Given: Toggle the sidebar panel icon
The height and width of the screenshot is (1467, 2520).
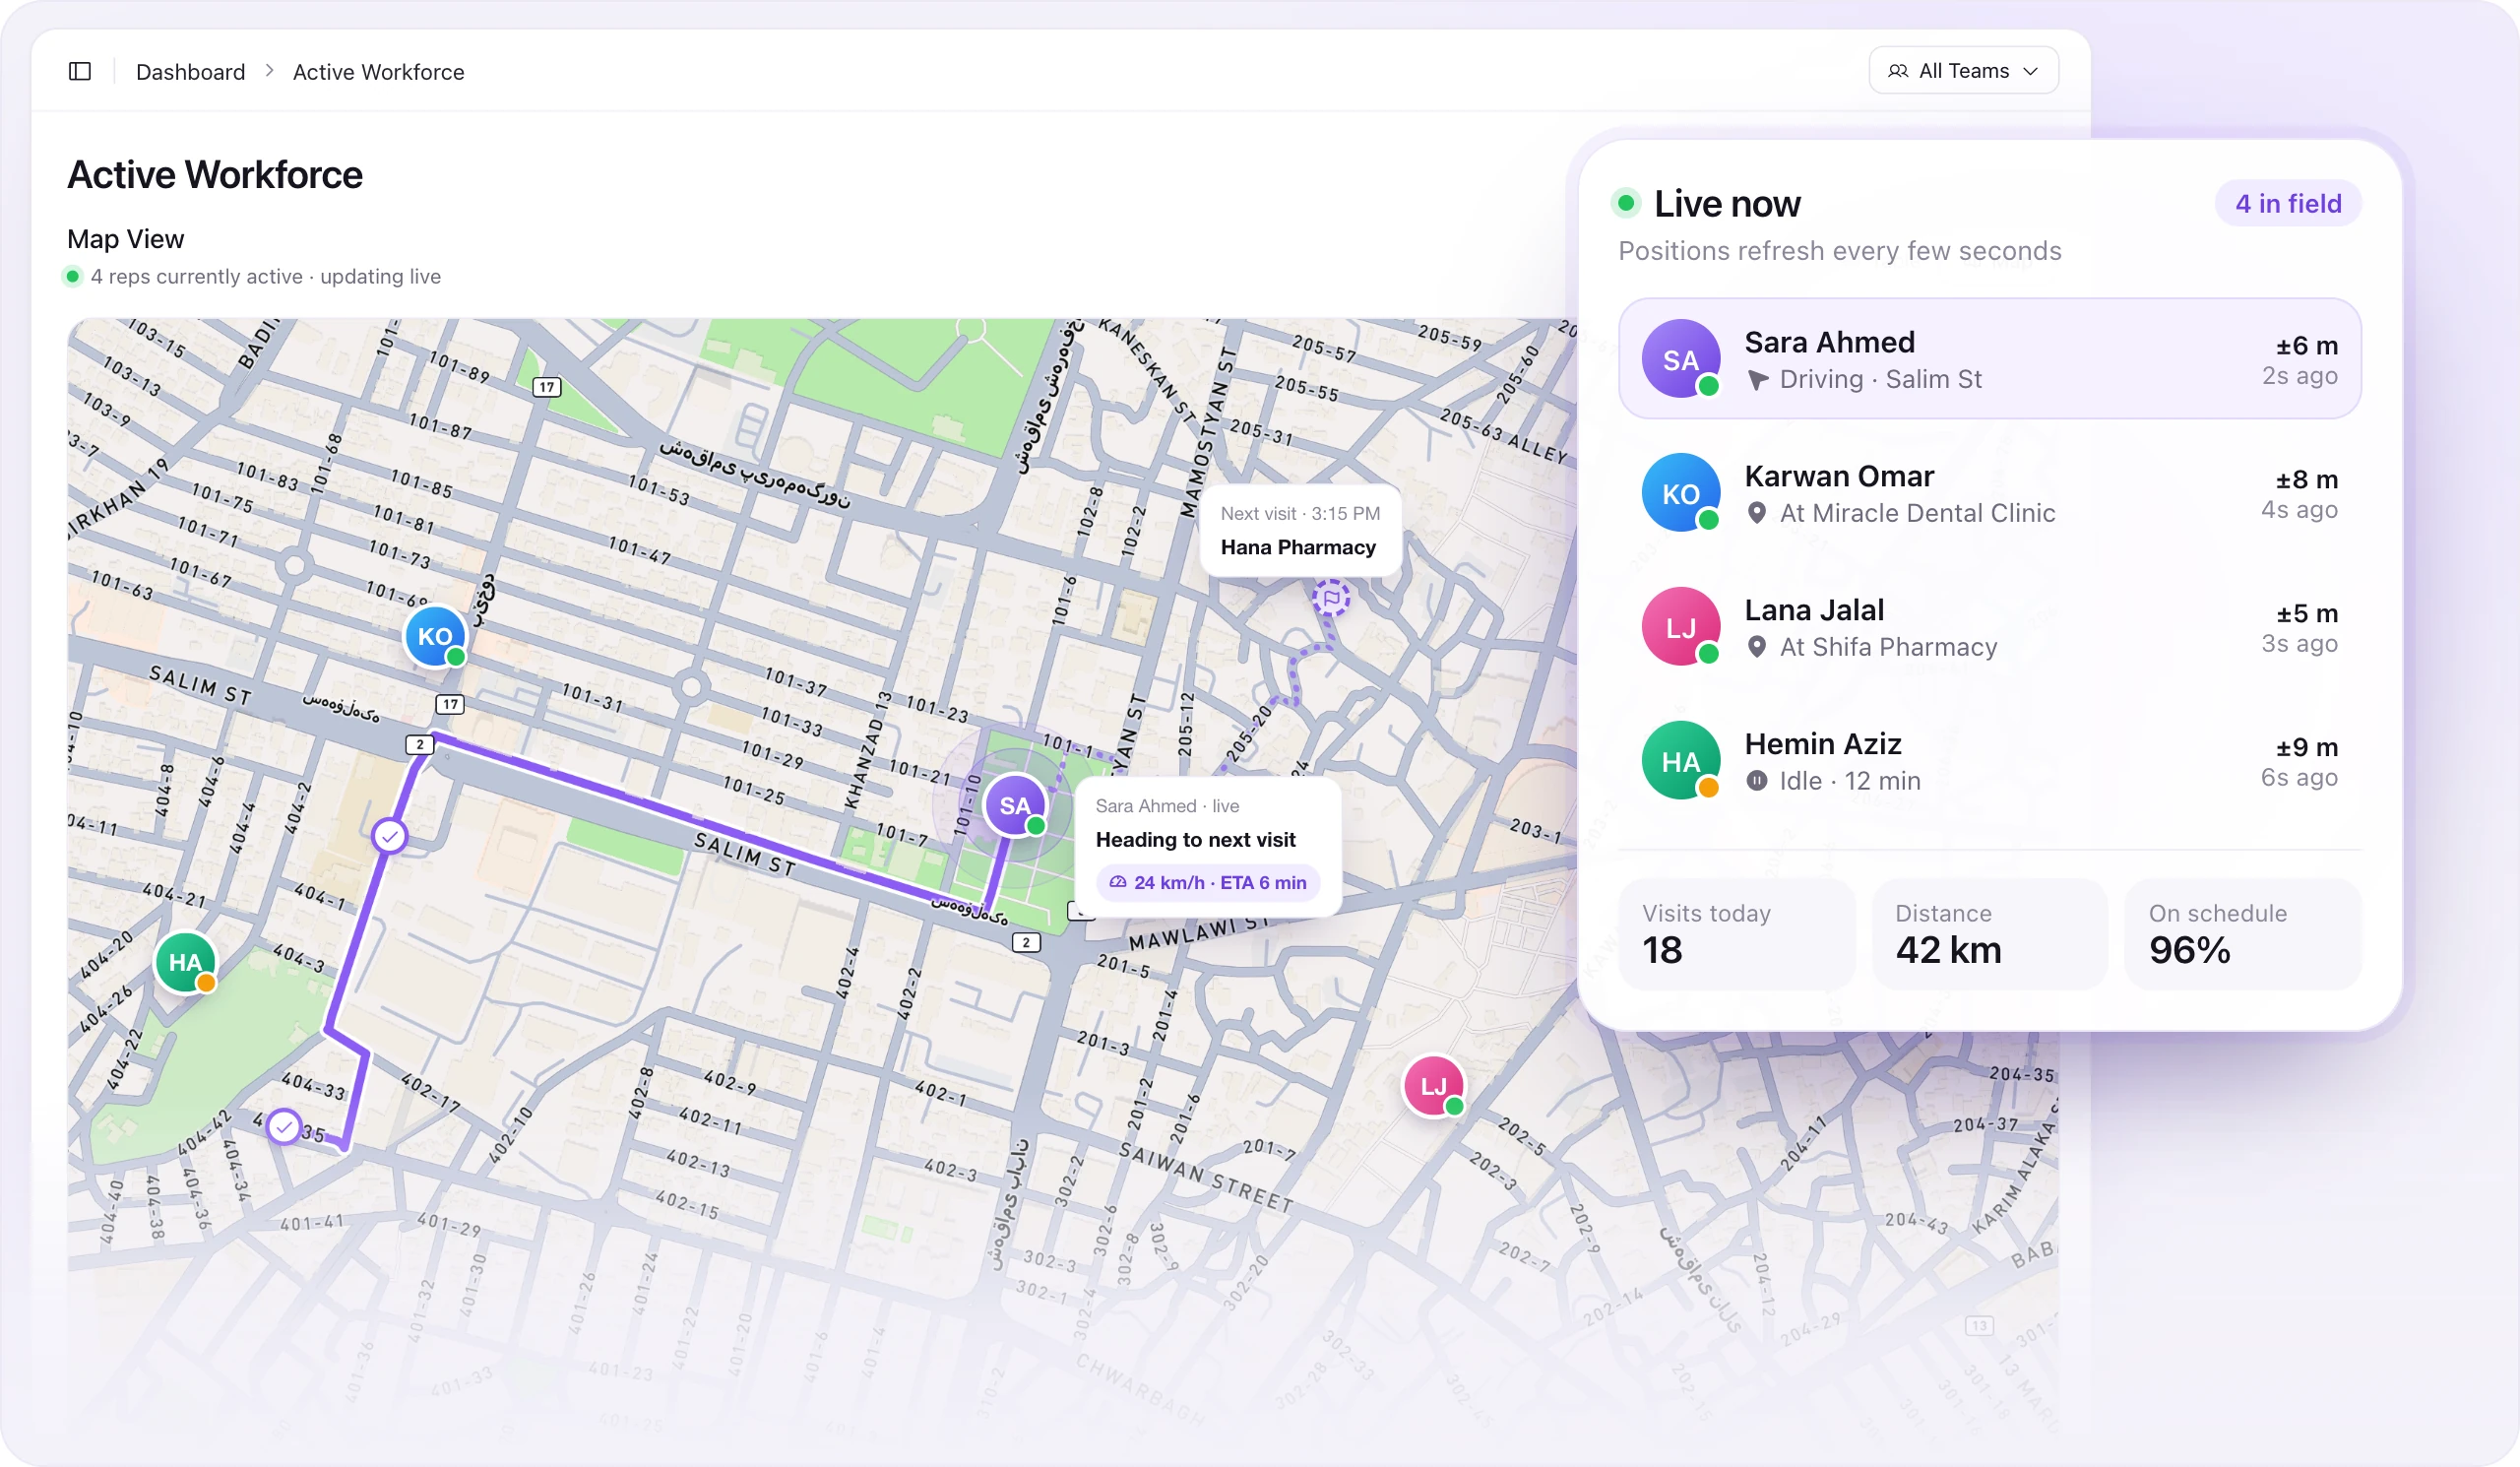Looking at the screenshot, I should click(x=80, y=71).
